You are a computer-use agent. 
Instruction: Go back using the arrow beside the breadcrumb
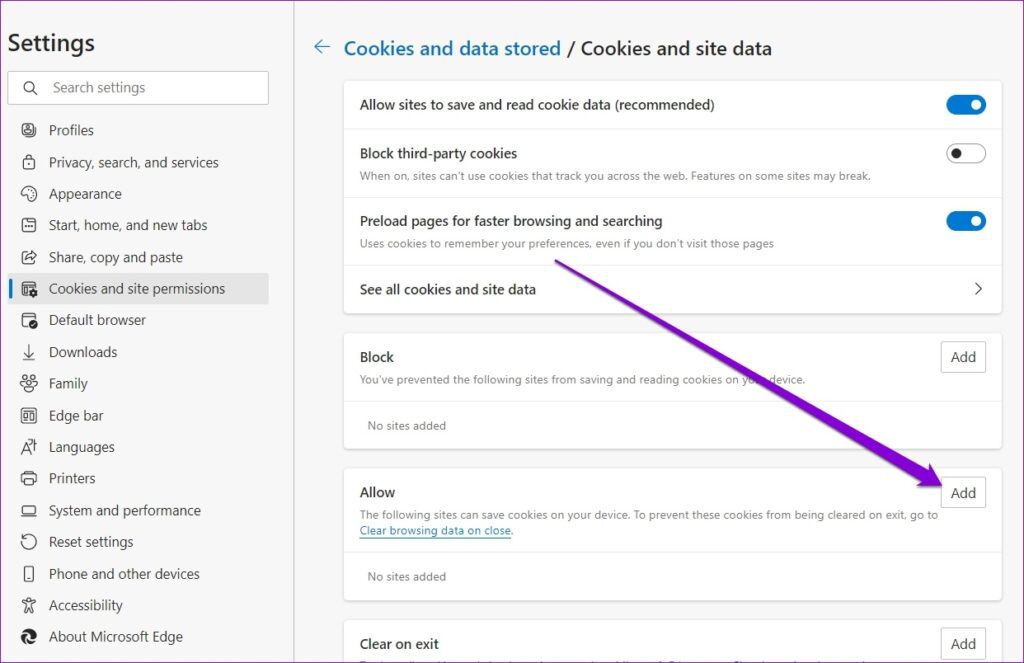[321, 47]
